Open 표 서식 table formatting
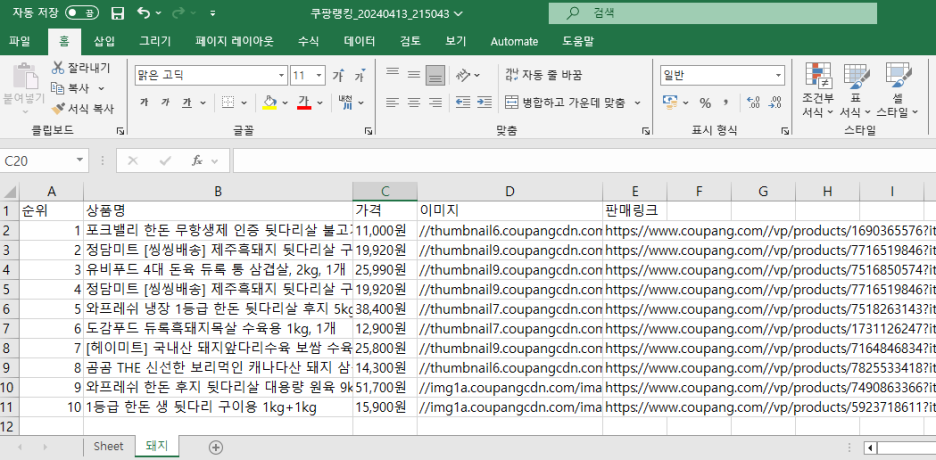 point(856,89)
